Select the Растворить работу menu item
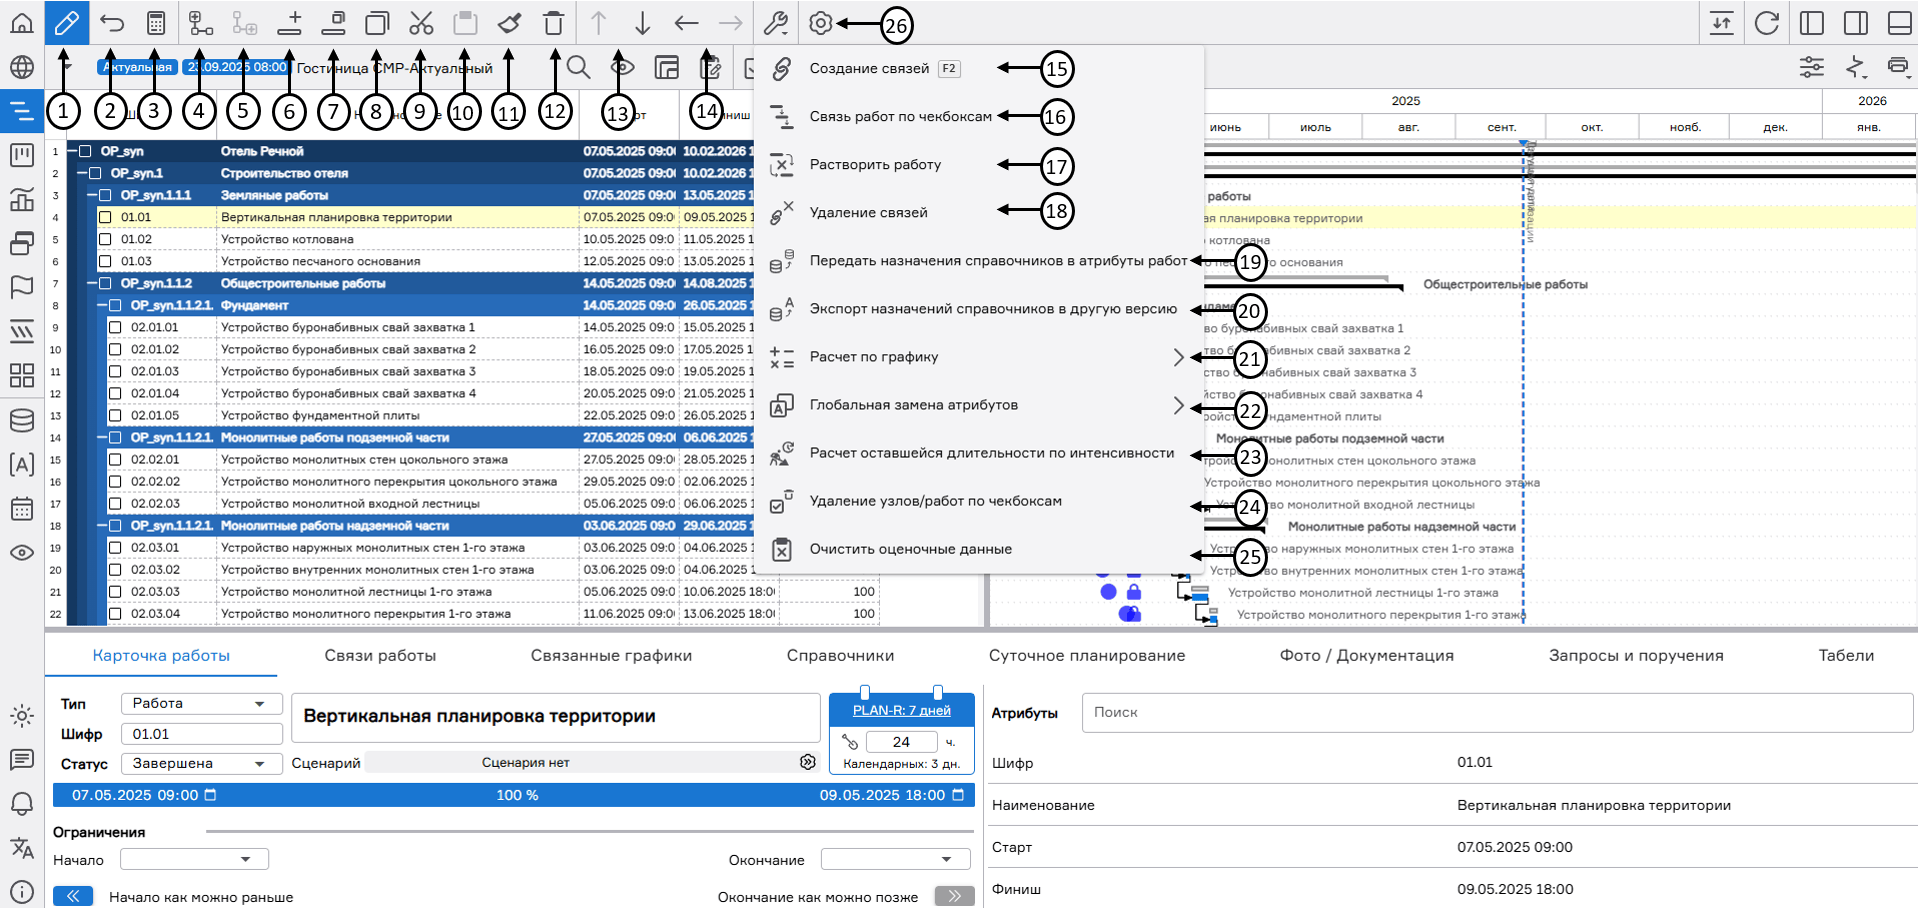Viewport: 1918px width, 908px height. tap(875, 165)
